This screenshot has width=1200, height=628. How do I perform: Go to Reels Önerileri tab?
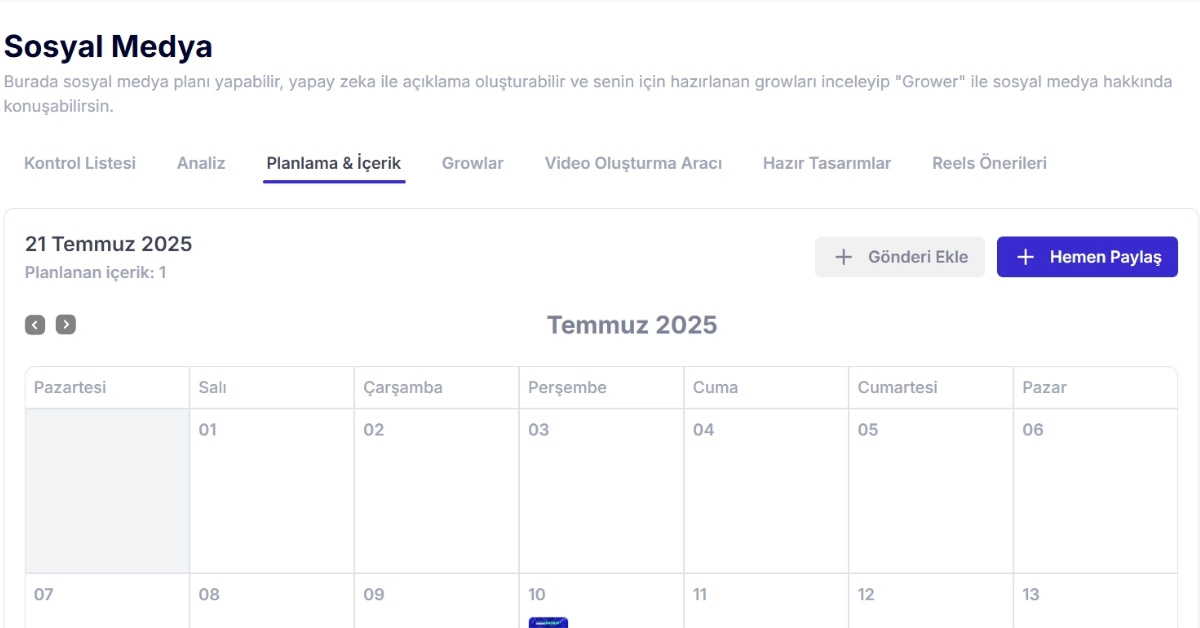point(989,163)
